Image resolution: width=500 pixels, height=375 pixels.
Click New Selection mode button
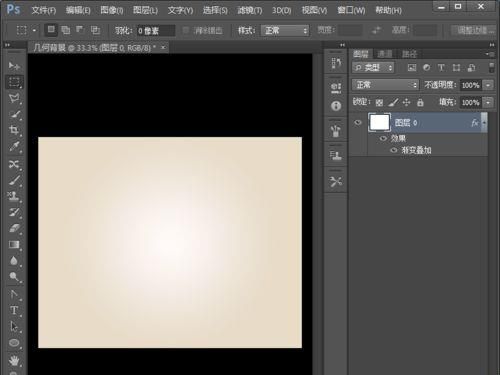tap(51, 30)
